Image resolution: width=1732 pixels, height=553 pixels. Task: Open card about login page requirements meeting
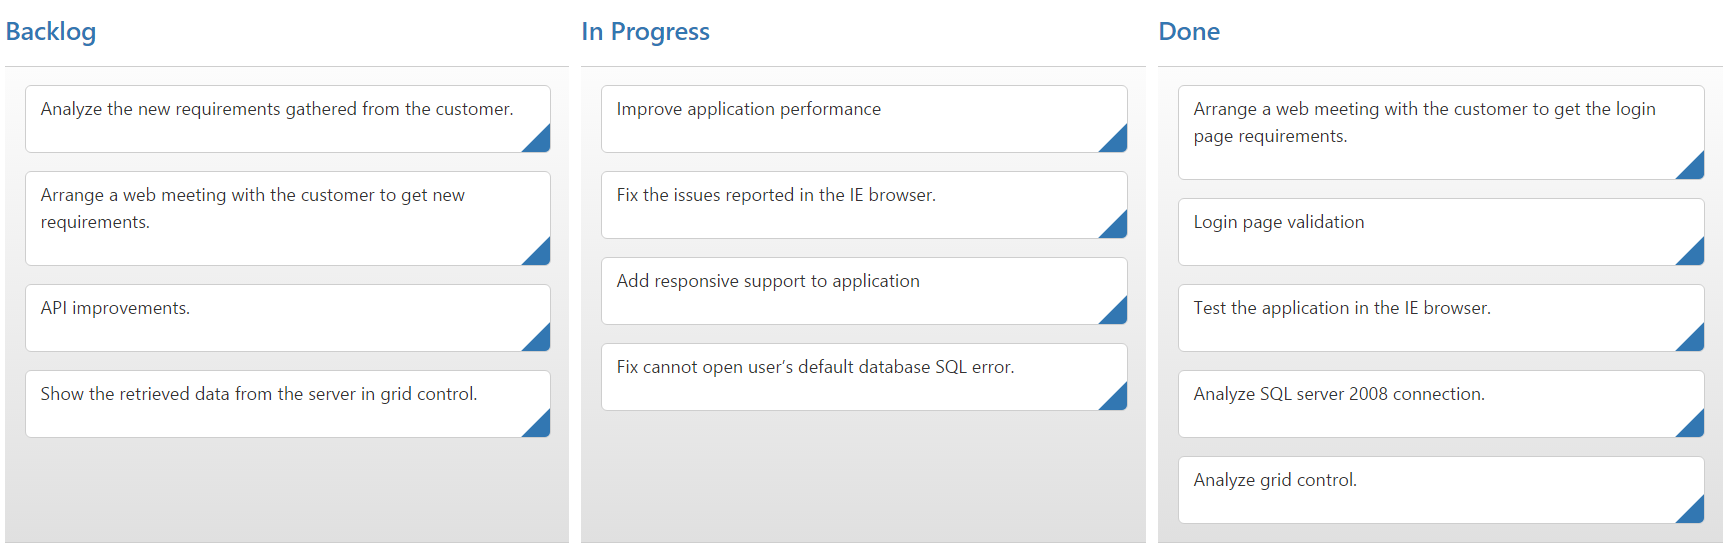click(x=1420, y=131)
